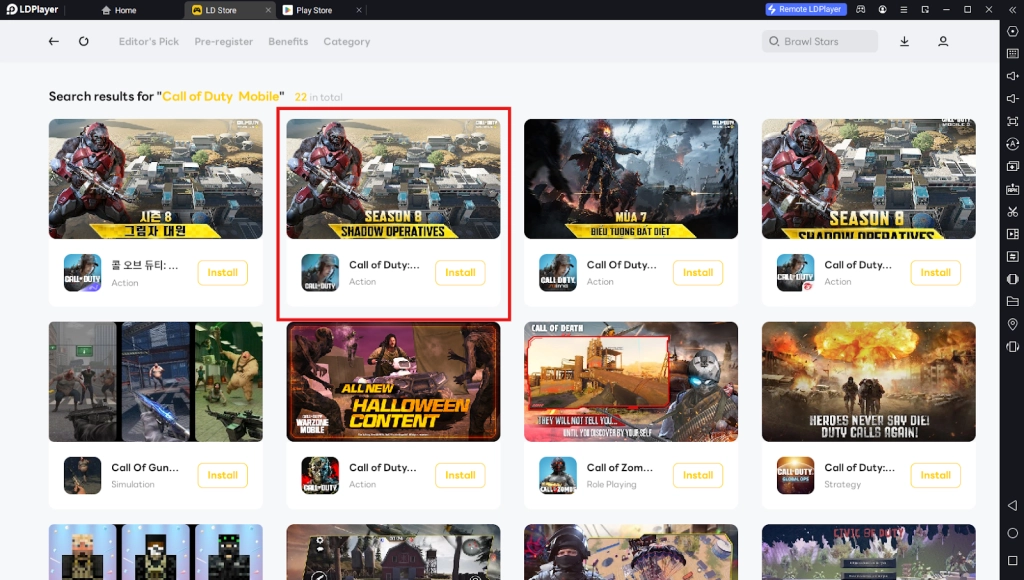Viewport: 1024px width, 580px height.
Task: Click the LDPlayer logo in title bar
Action: 32,9
